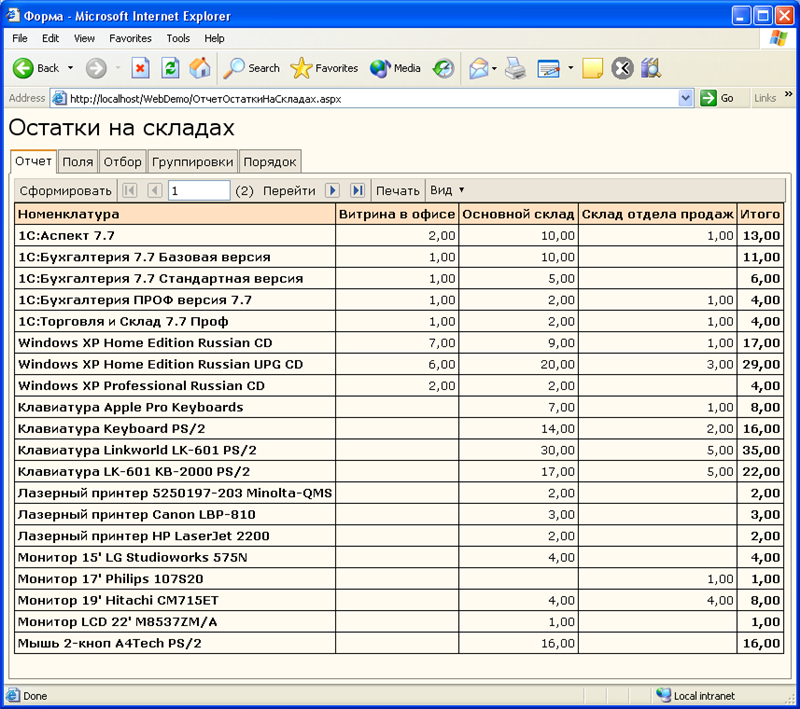Open the Media pane

pos(395,68)
